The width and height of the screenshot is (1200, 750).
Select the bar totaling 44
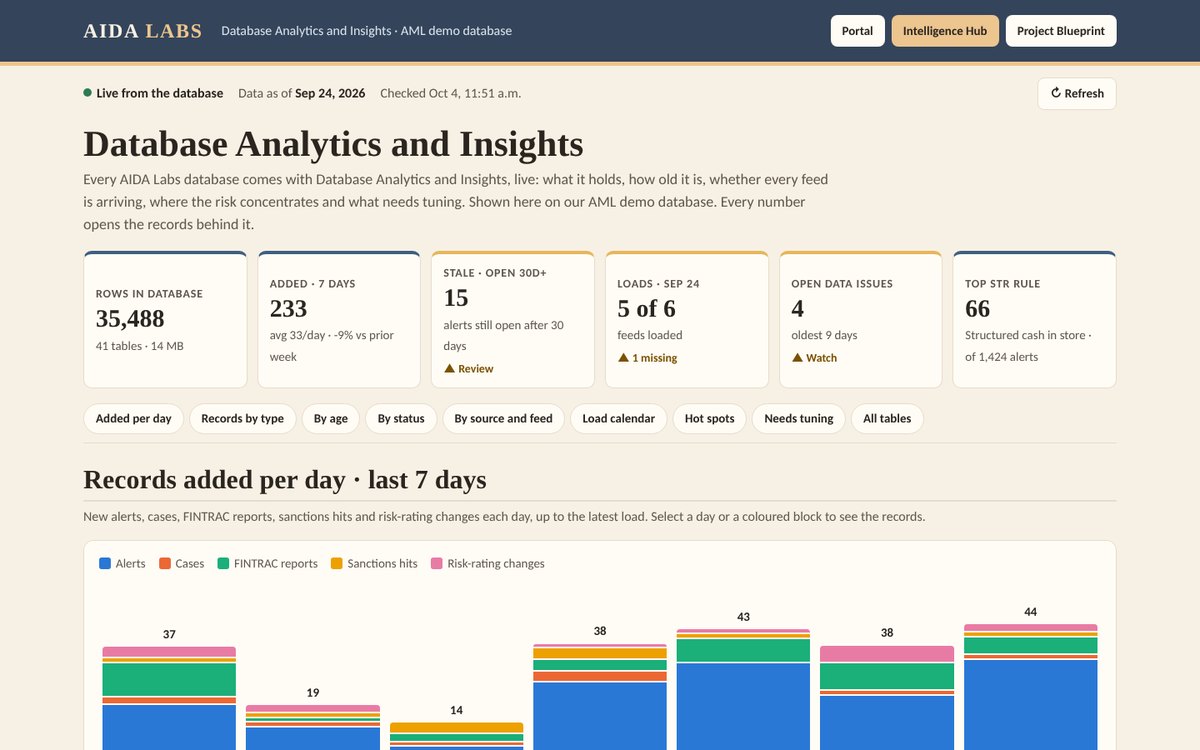[x=1031, y=687]
